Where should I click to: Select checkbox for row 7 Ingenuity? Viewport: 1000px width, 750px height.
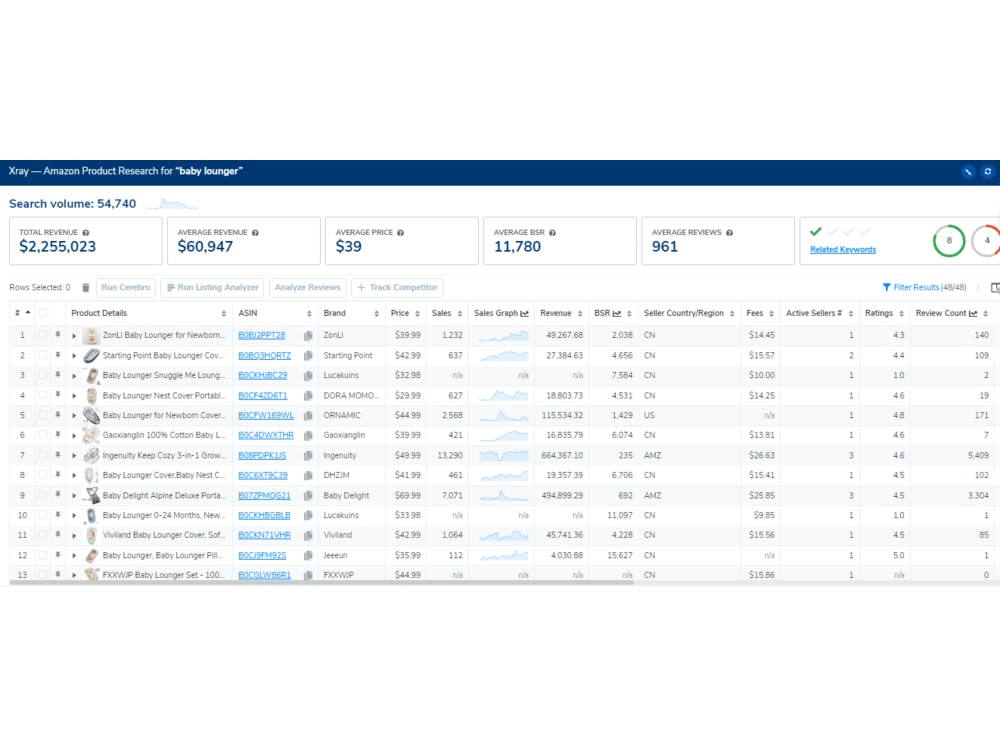pos(43,455)
